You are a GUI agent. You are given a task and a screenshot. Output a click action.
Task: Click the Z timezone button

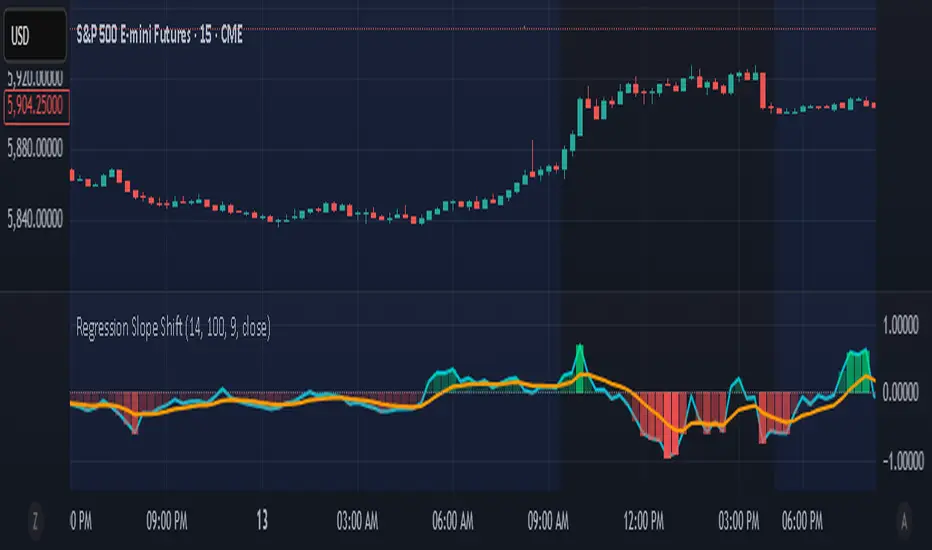35,520
